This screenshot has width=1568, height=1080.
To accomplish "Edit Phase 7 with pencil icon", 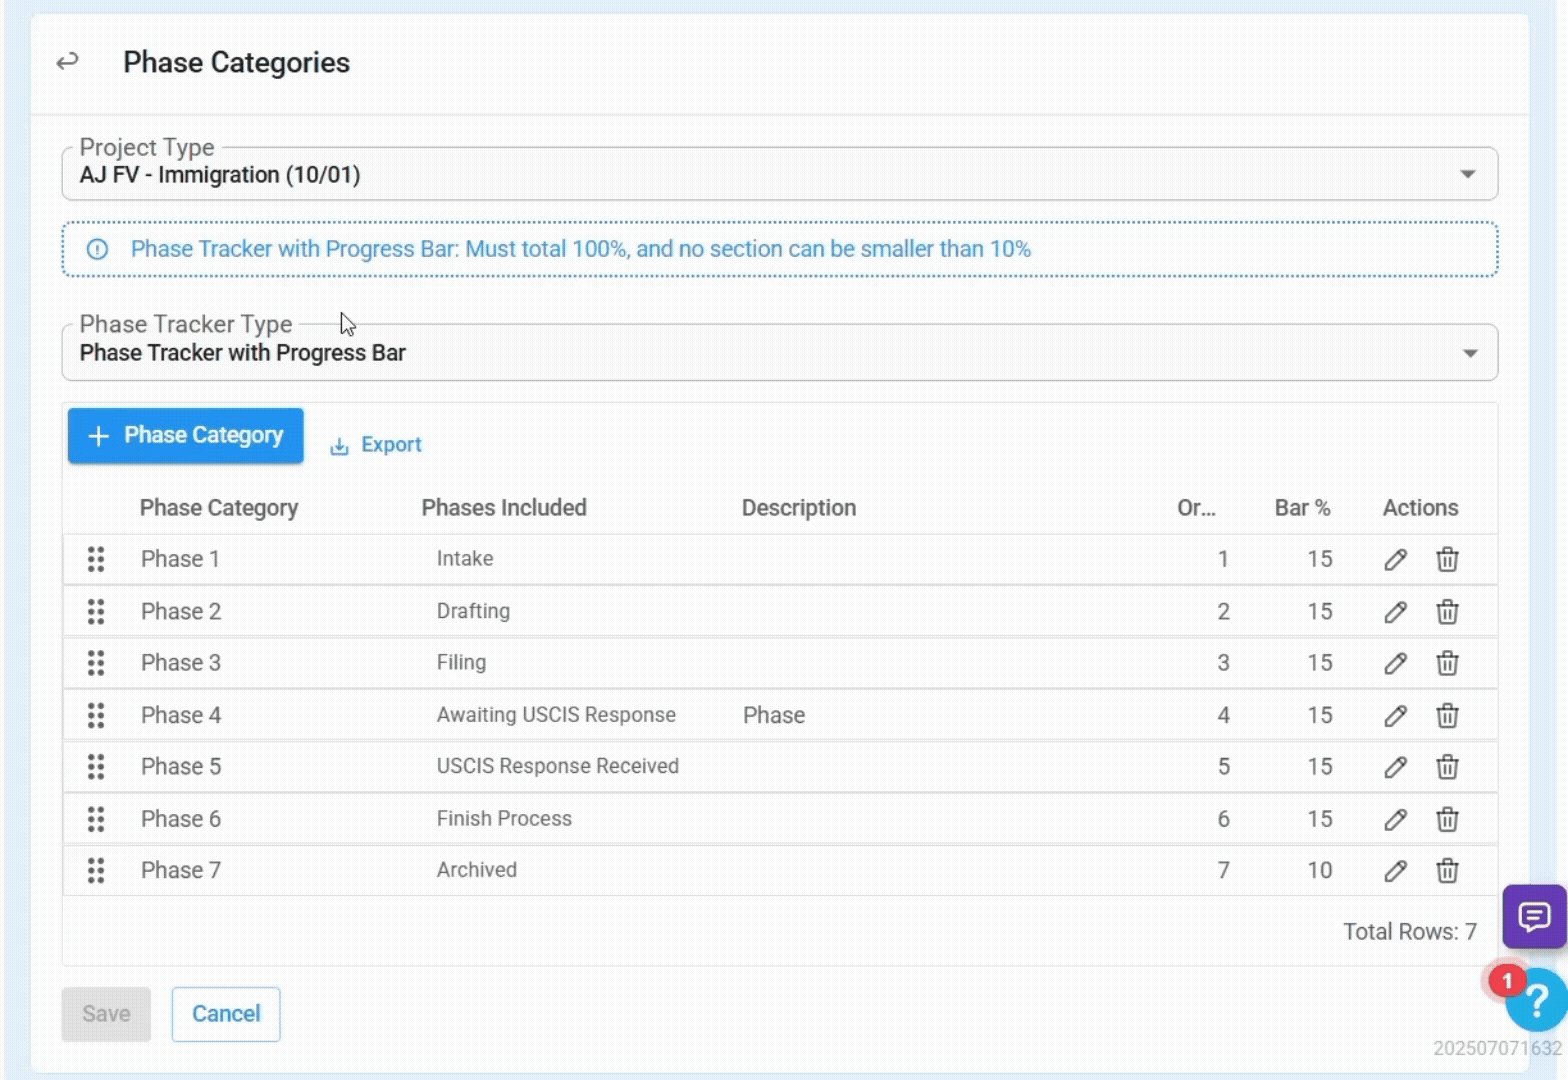I will (x=1396, y=870).
